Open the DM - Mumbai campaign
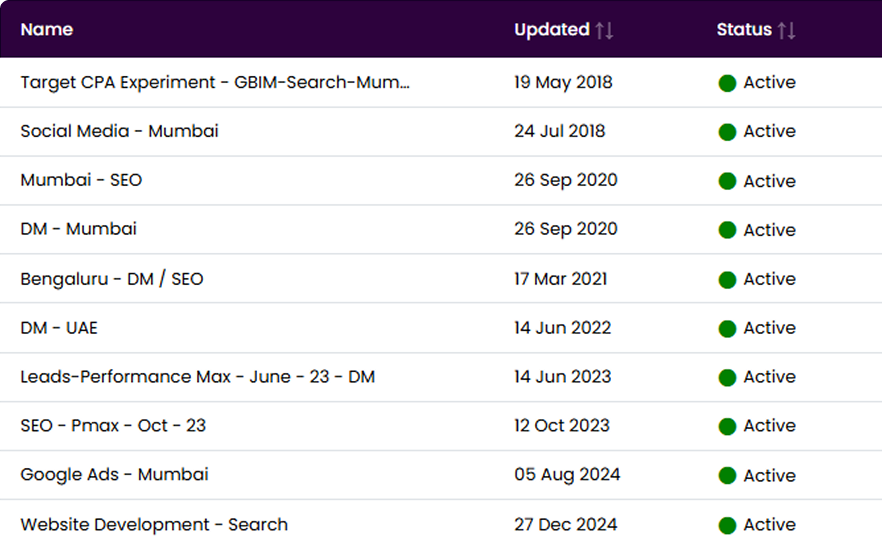Image resolution: width=882 pixels, height=547 pixels. [x=79, y=229]
